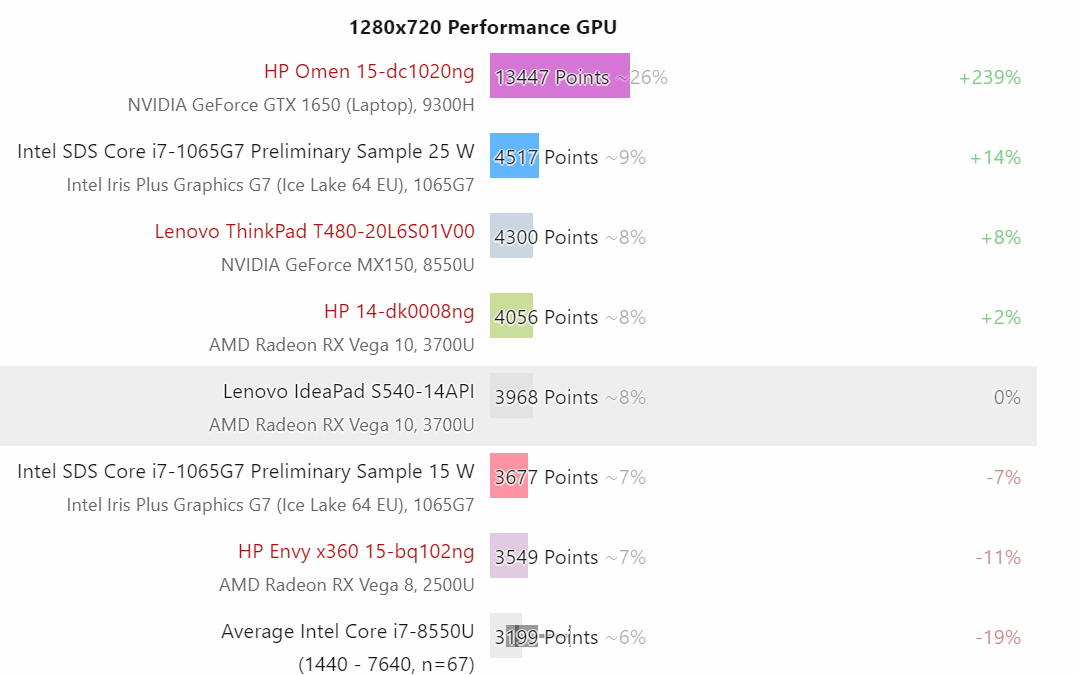1078x675 pixels.
Task: Open the Lenovo ThinkPad T480-20L6S01V00 link
Action: click(315, 232)
